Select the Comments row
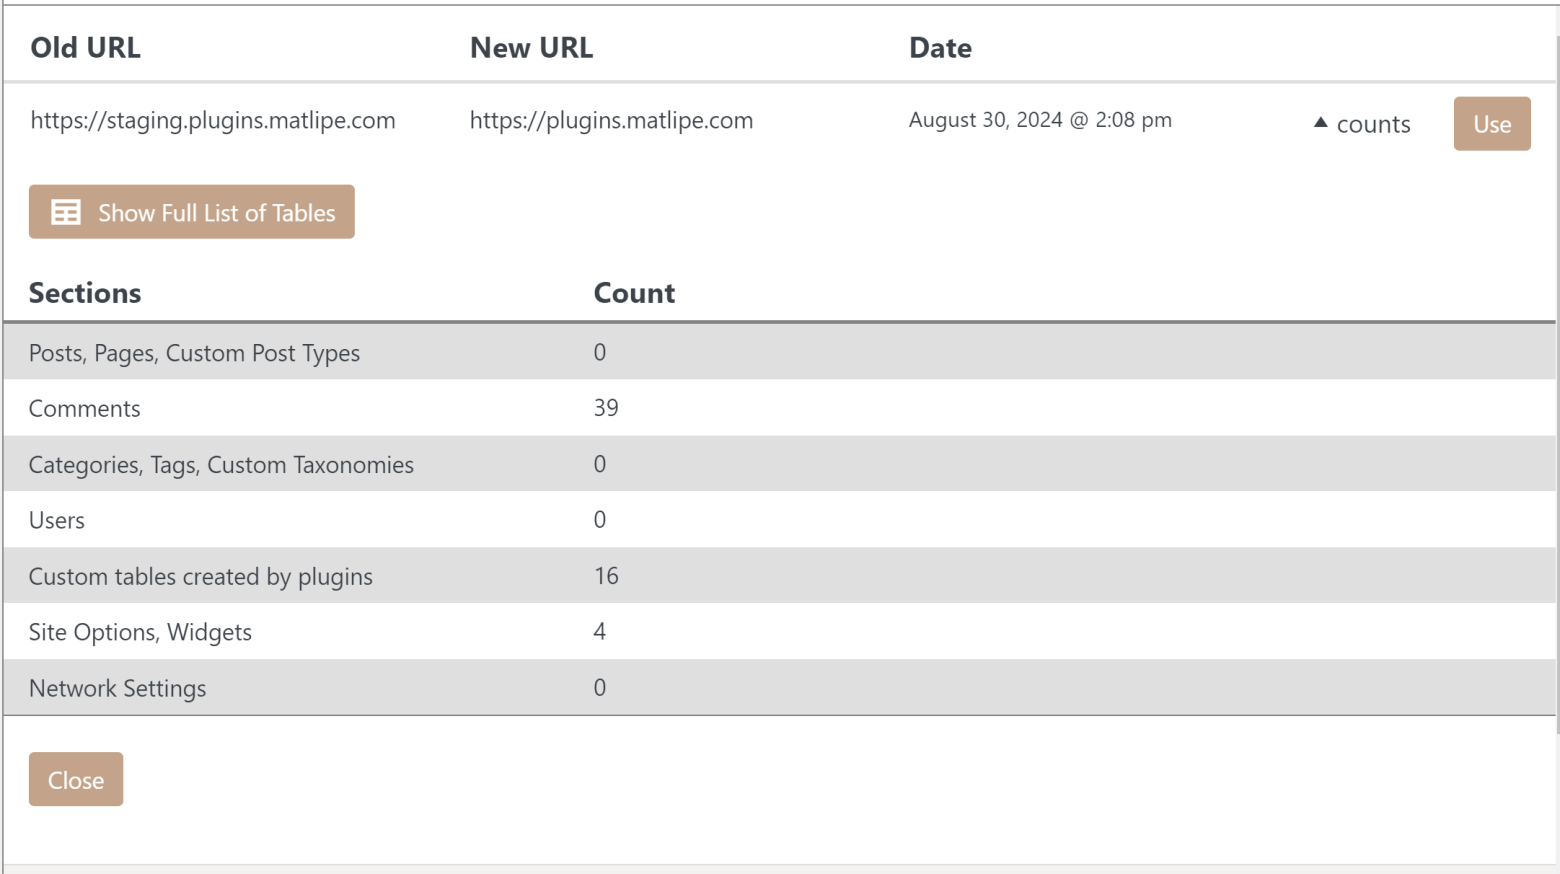 coord(85,409)
